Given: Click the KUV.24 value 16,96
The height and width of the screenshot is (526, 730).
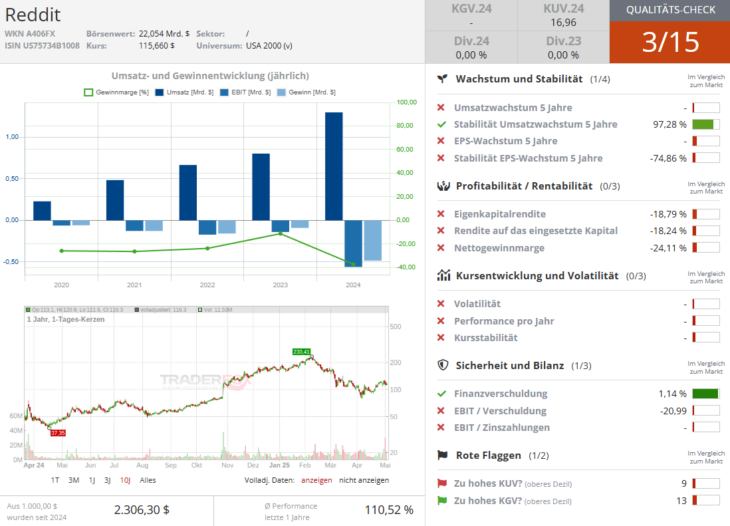Looking at the screenshot, I should [563, 22].
